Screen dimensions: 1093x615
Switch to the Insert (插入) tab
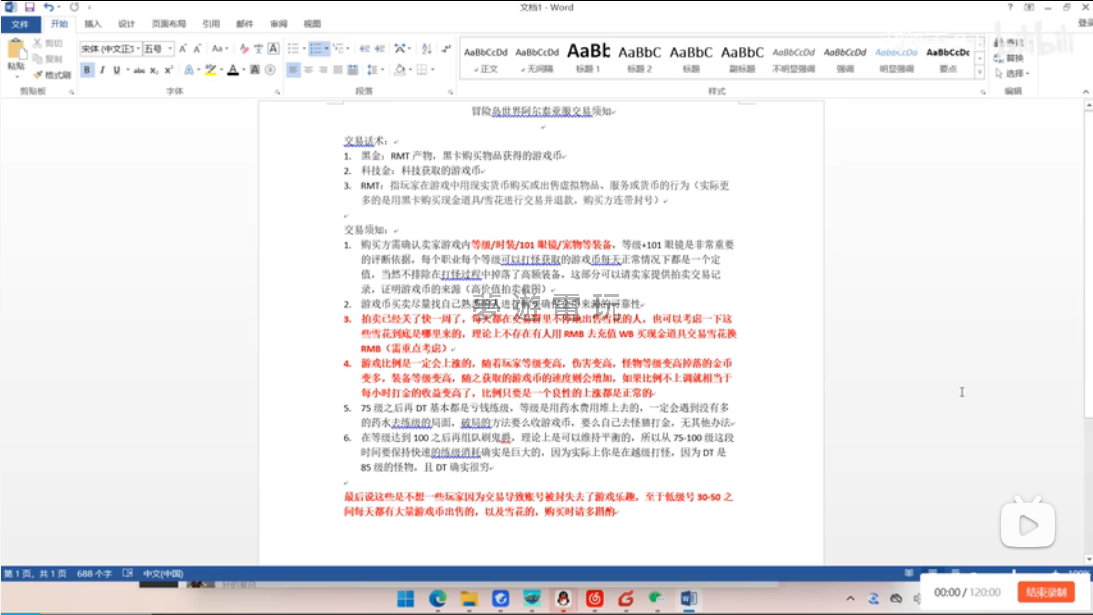tap(93, 23)
